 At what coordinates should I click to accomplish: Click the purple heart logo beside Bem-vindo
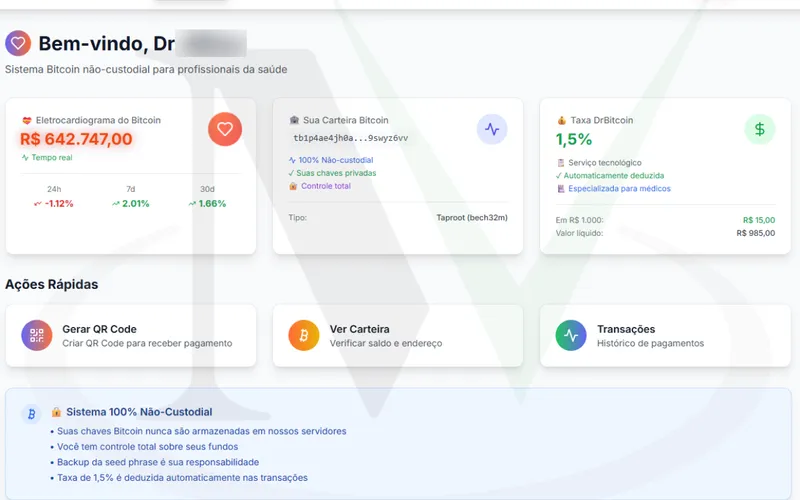pos(18,43)
